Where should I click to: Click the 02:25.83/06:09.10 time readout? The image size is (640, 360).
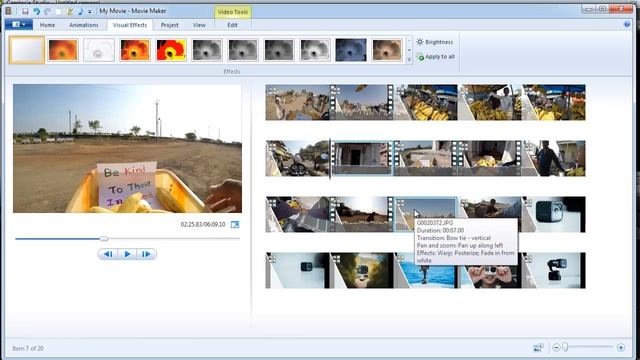[203, 224]
